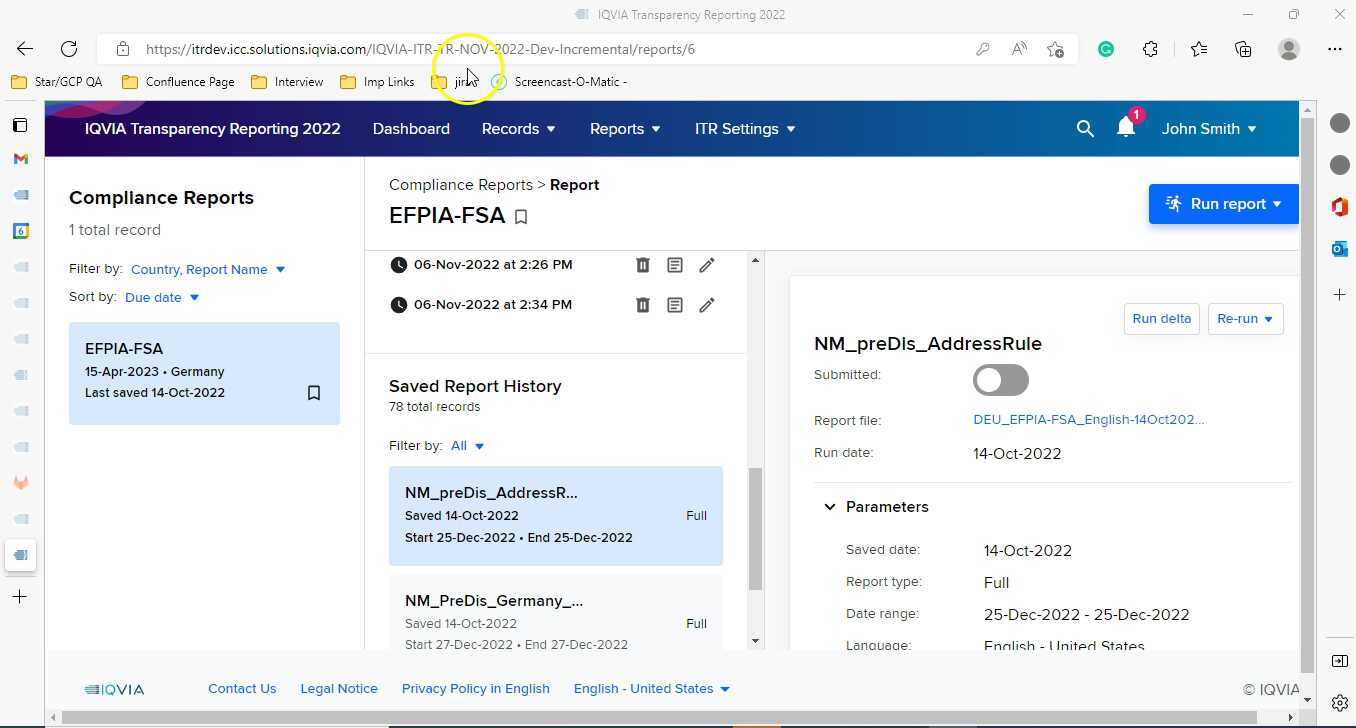Refresh the browser page
This screenshot has width=1356, height=728.
click(x=69, y=49)
